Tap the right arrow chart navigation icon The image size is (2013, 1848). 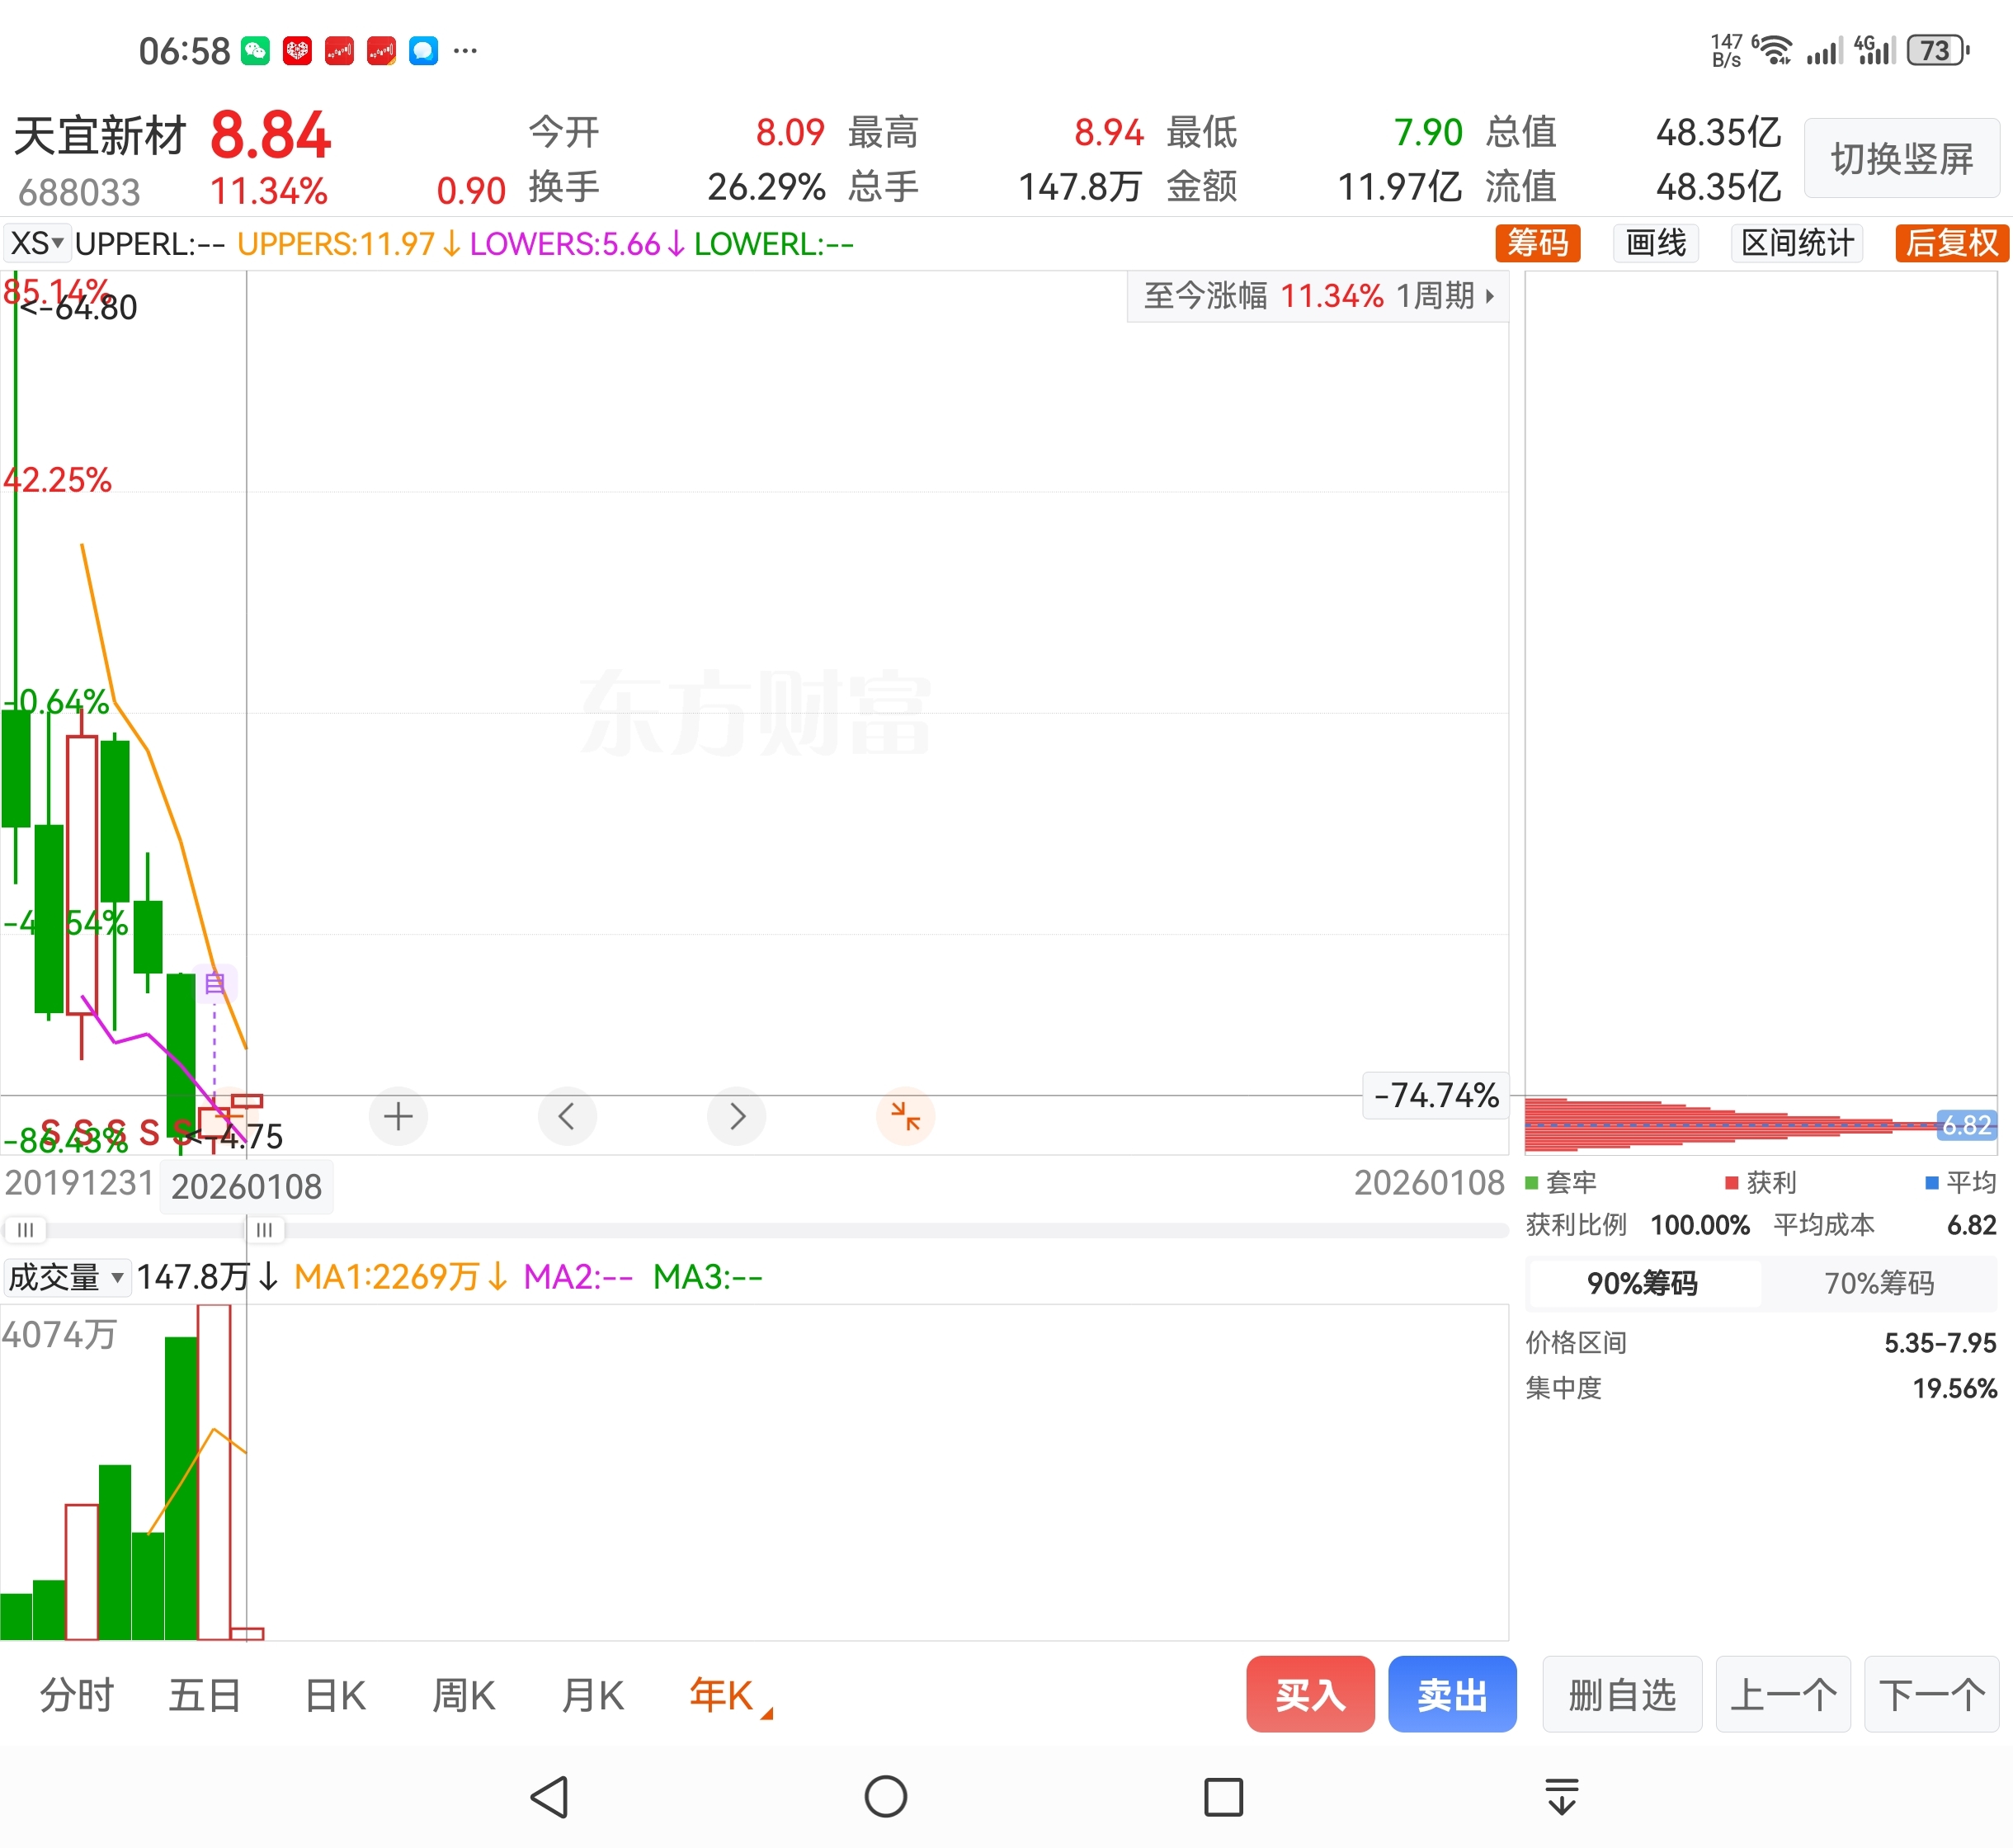pyautogui.click(x=737, y=1116)
